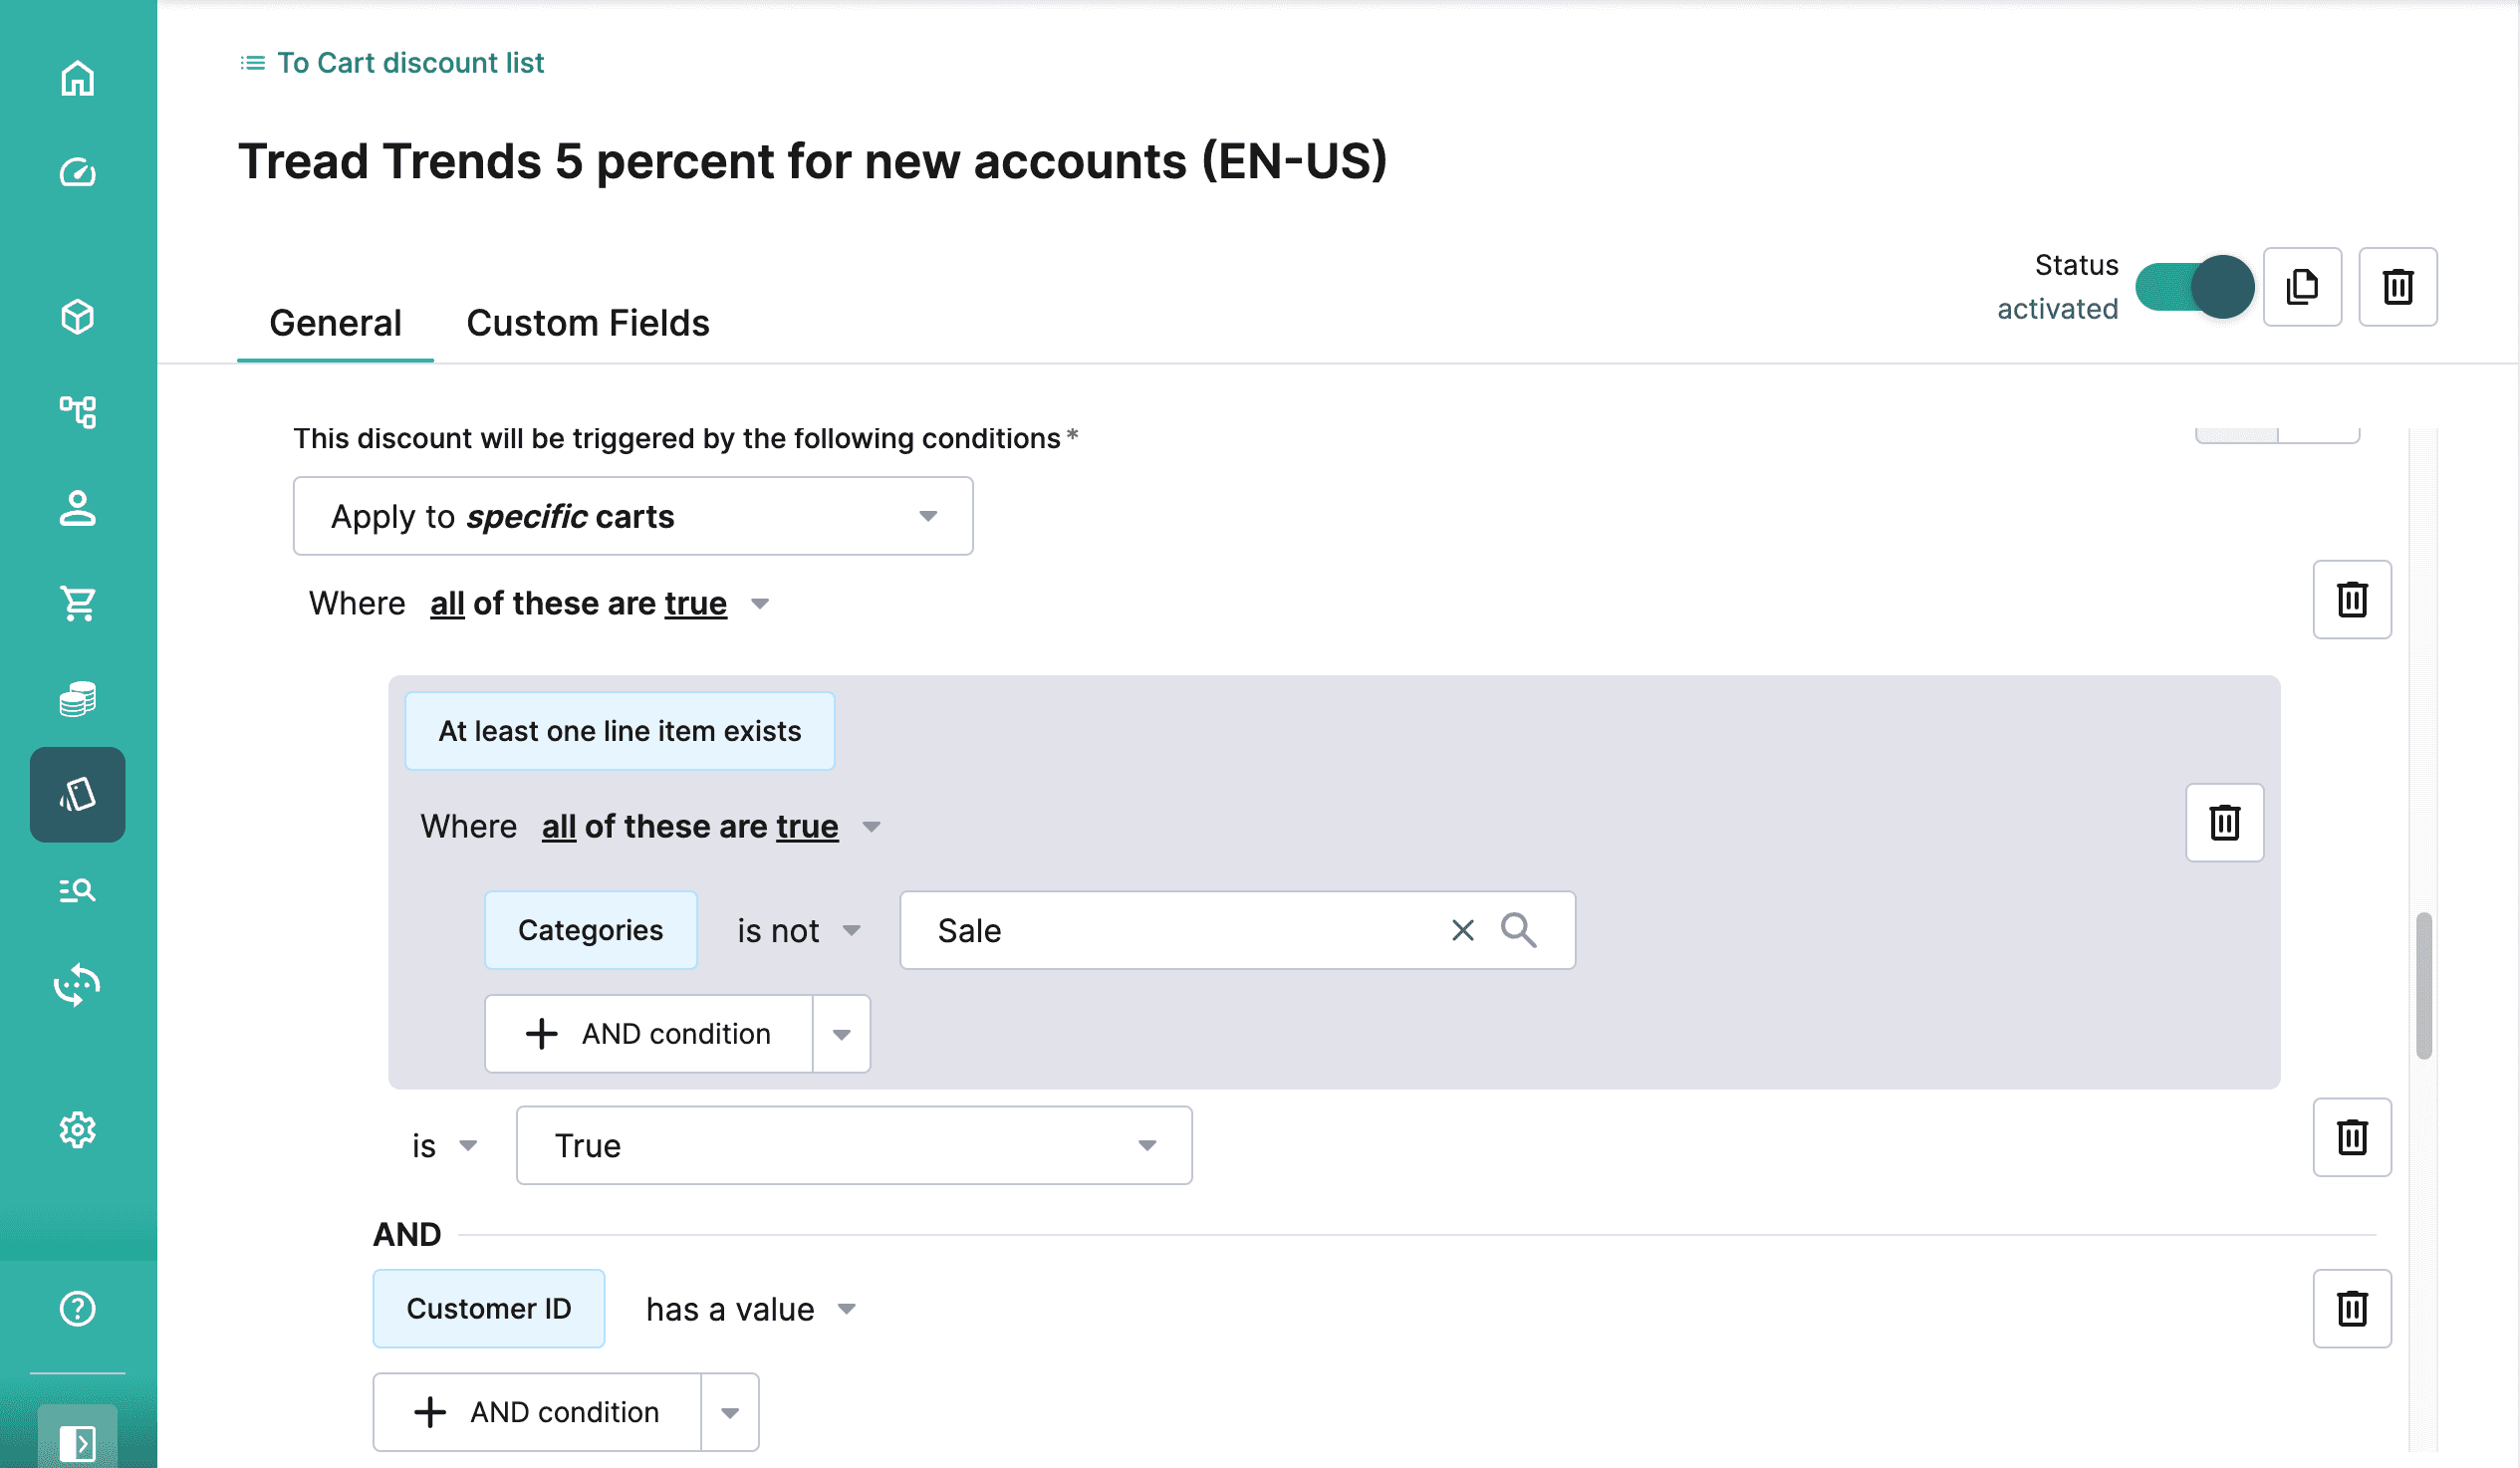The width and height of the screenshot is (2520, 1468).
Task: Delete the Customer ID condition
Action: pos(2351,1308)
